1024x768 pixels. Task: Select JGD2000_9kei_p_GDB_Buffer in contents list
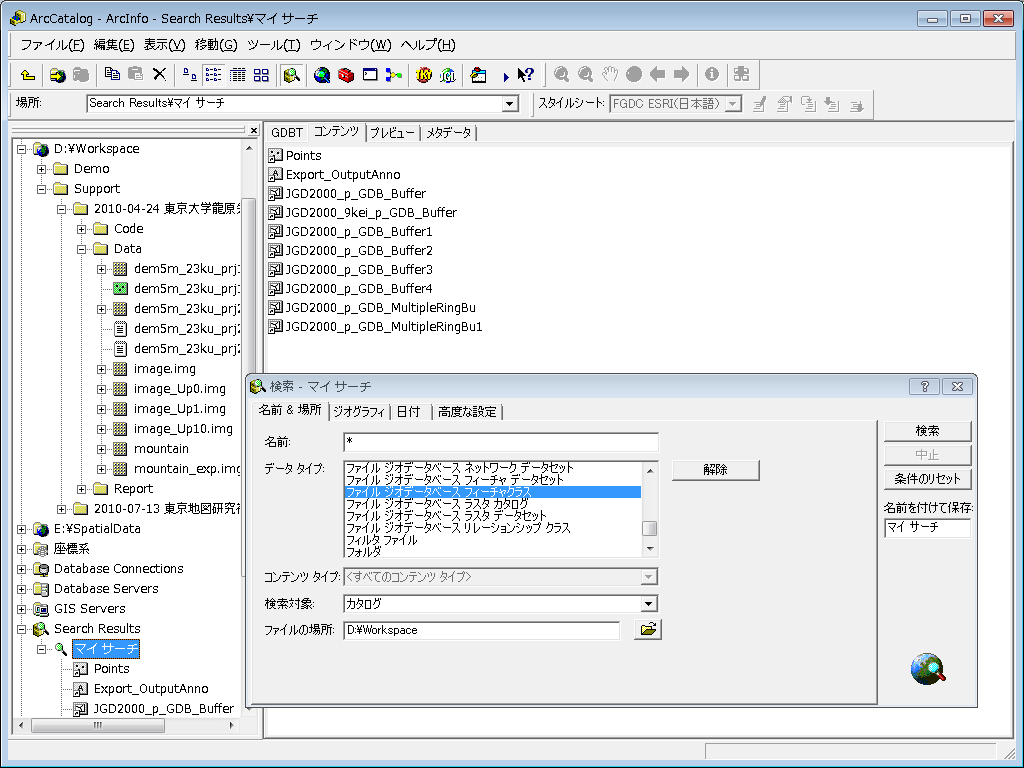371,212
